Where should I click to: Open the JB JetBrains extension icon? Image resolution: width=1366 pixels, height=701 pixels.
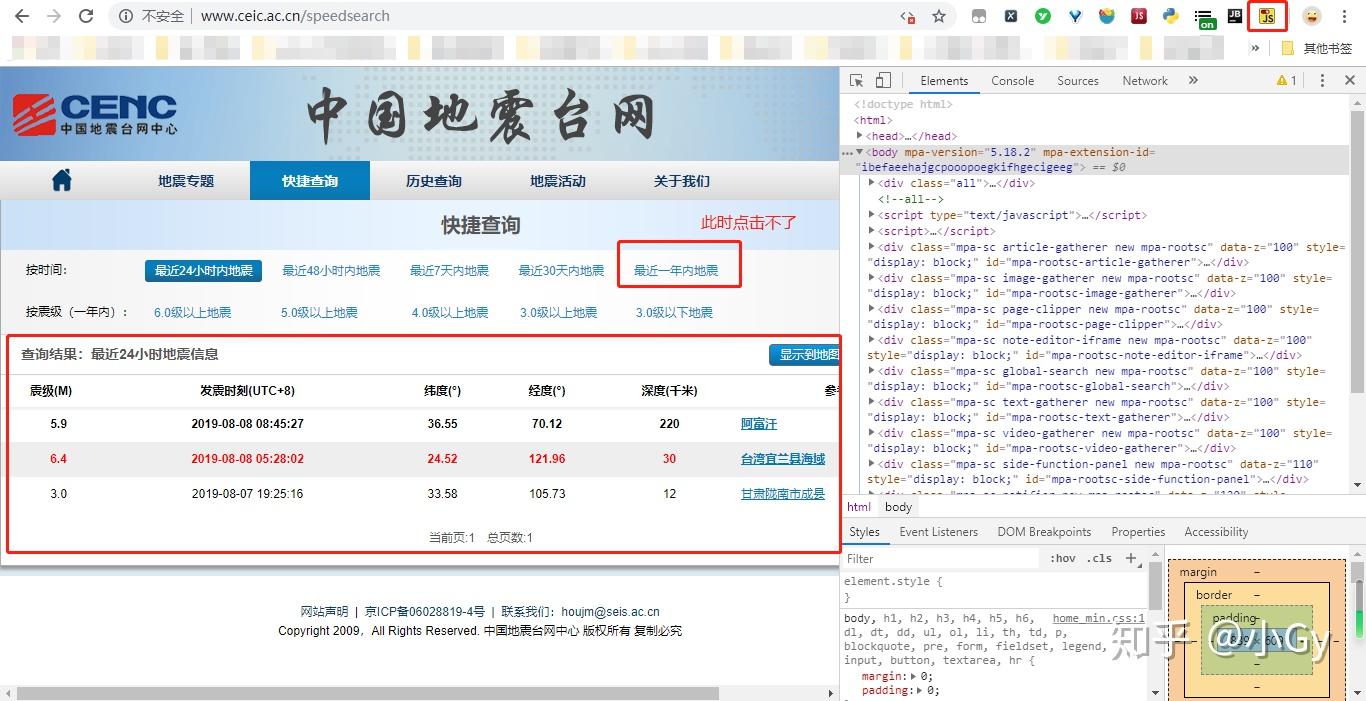point(1235,16)
